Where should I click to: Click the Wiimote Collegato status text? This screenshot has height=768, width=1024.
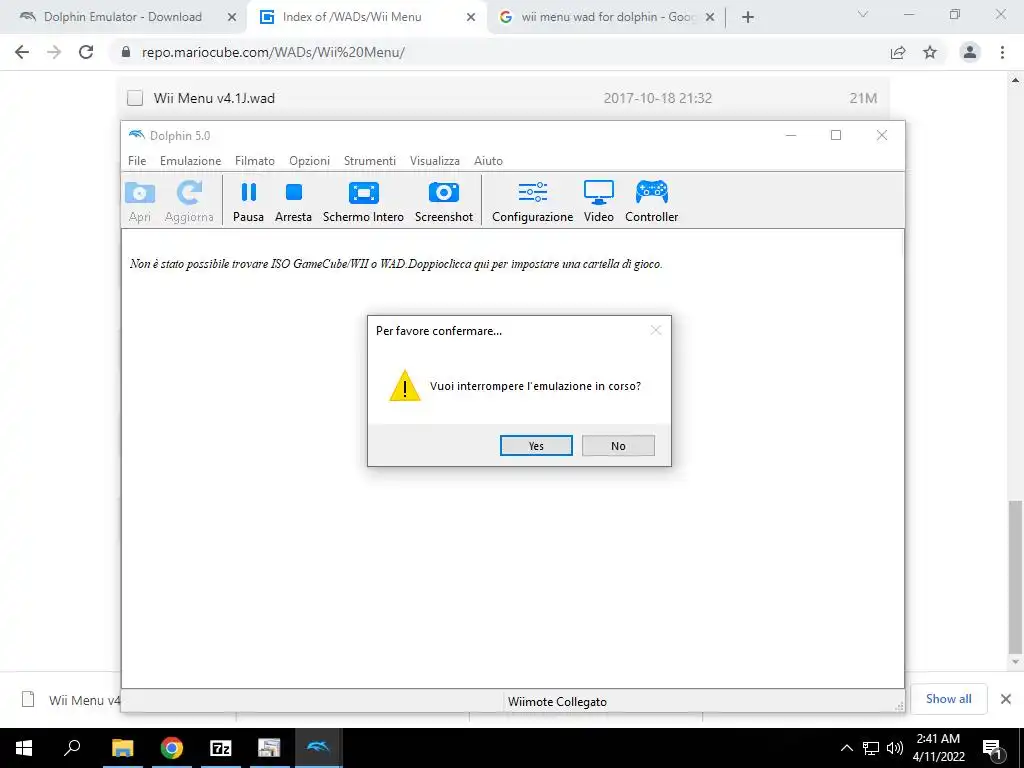pos(557,702)
